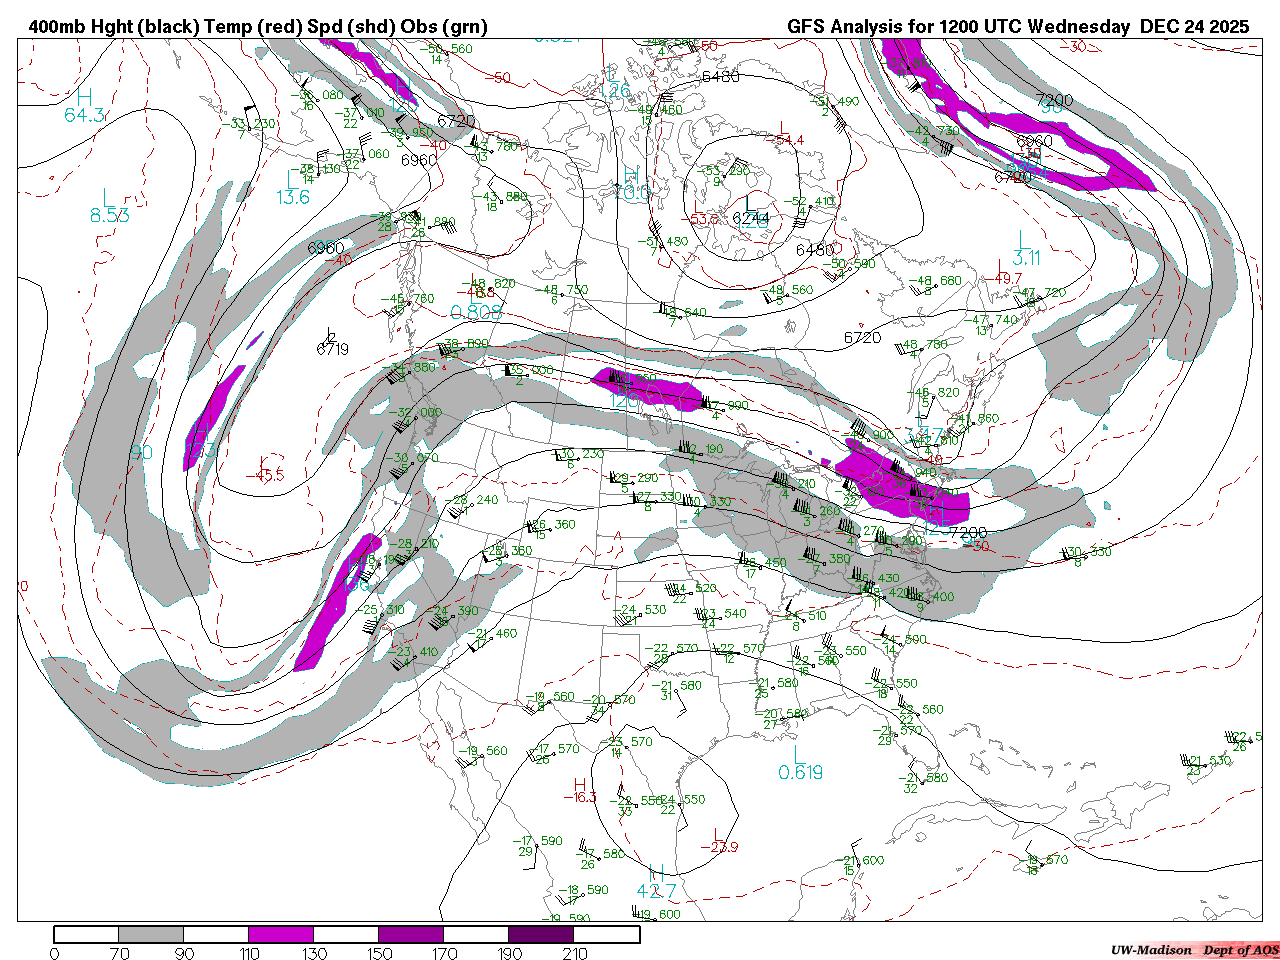
Task: Select the red "-45.5" temperature label
Action: tap(265, 475)
